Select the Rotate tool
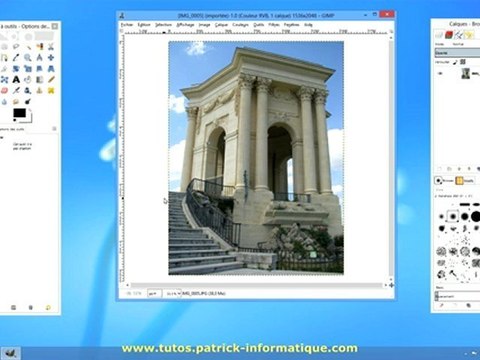Viewport: 480px width, 360px height. point(16,69)
